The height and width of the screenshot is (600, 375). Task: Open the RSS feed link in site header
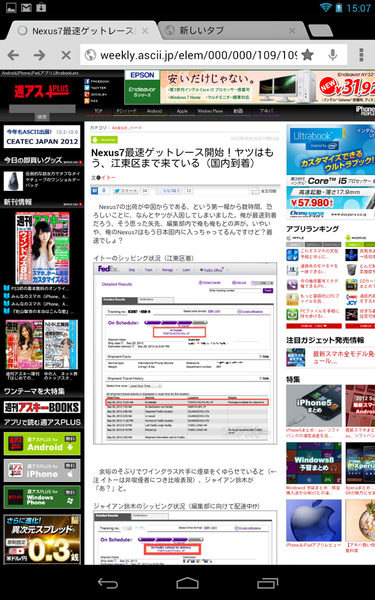91,101
